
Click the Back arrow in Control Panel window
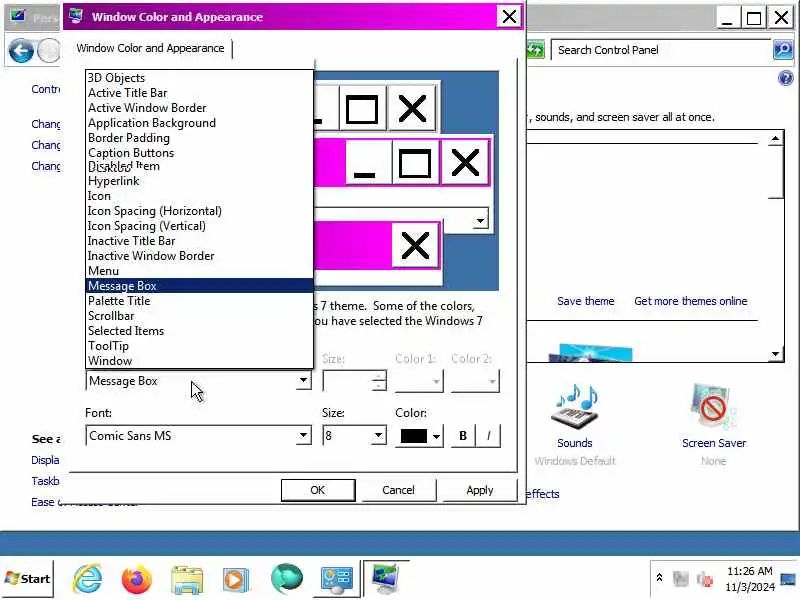(21, 51)
